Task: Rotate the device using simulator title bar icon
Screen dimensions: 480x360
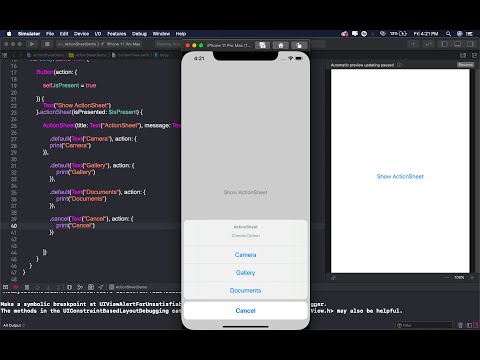Action: (x=299, y=45)
